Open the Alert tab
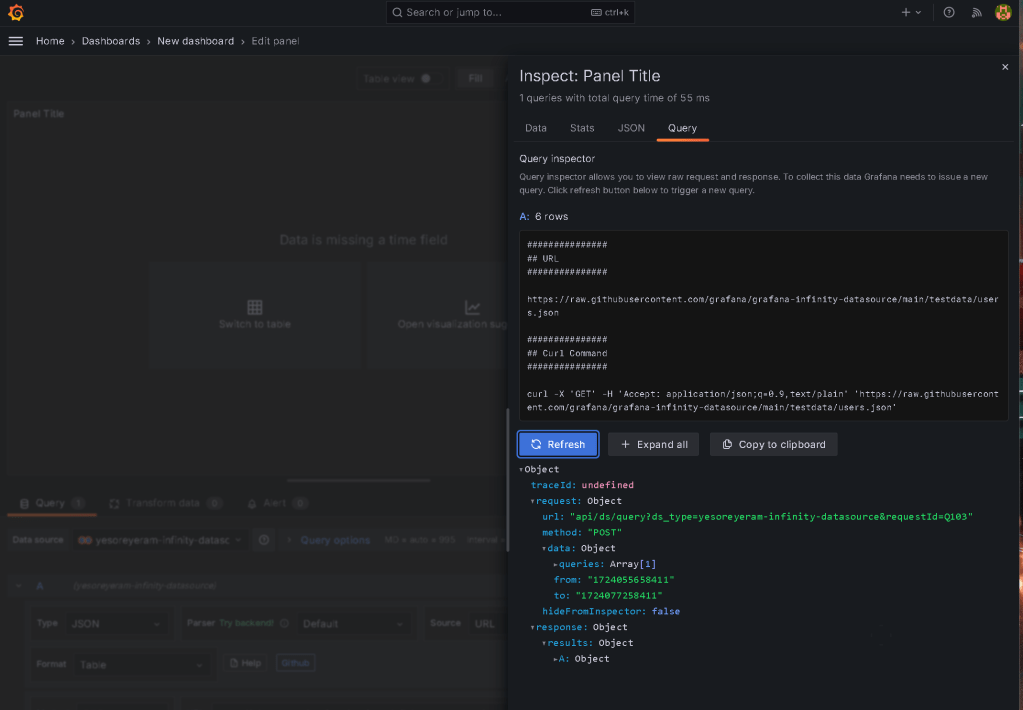This screenshot has width=1023, height=710. tap(277, 503)
